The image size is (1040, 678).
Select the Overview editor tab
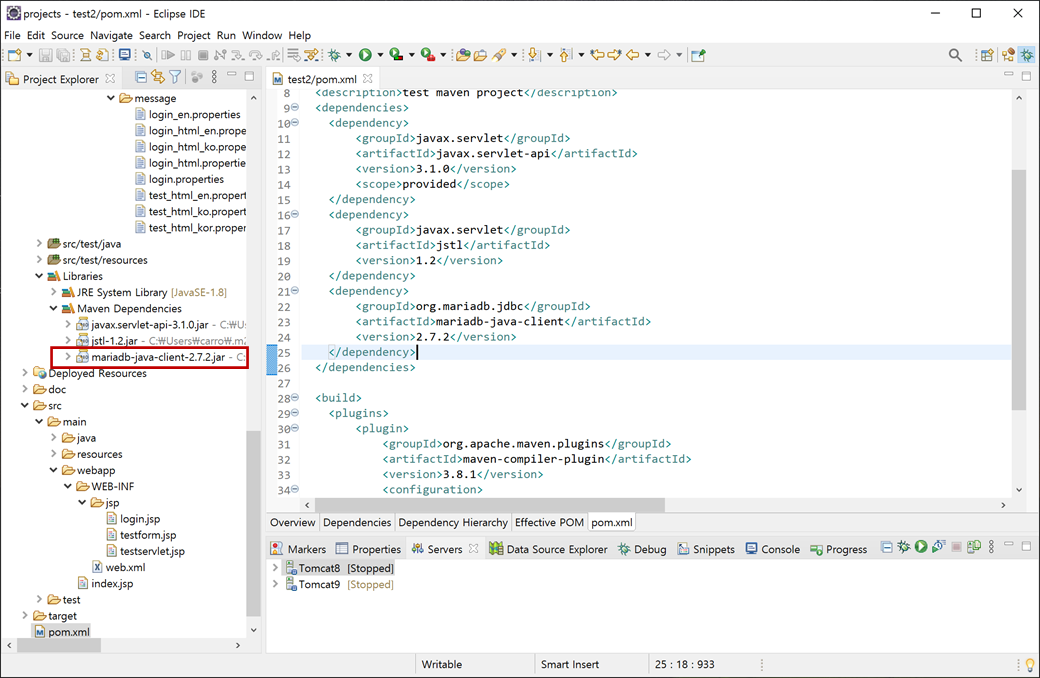pos(292,522)
